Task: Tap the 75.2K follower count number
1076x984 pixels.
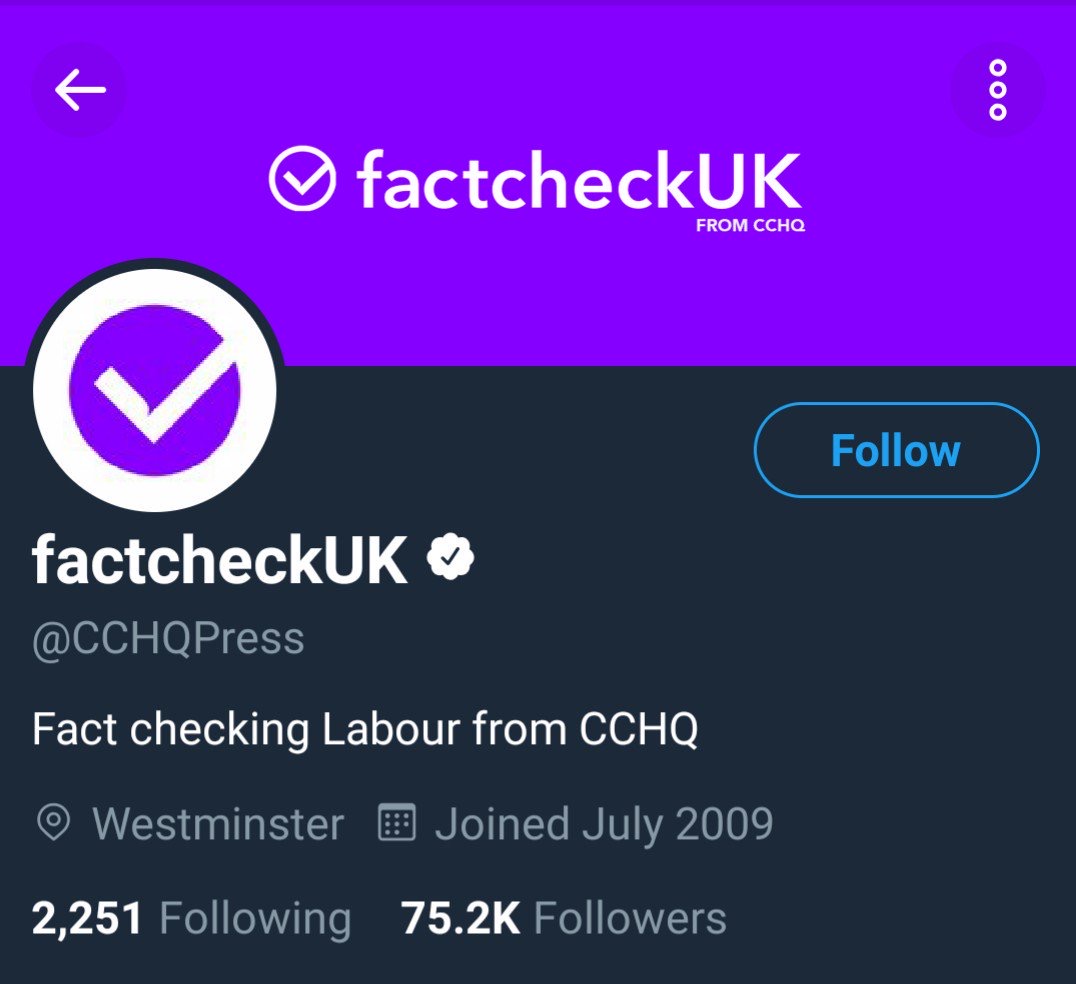Action: [x=460, y=918]
